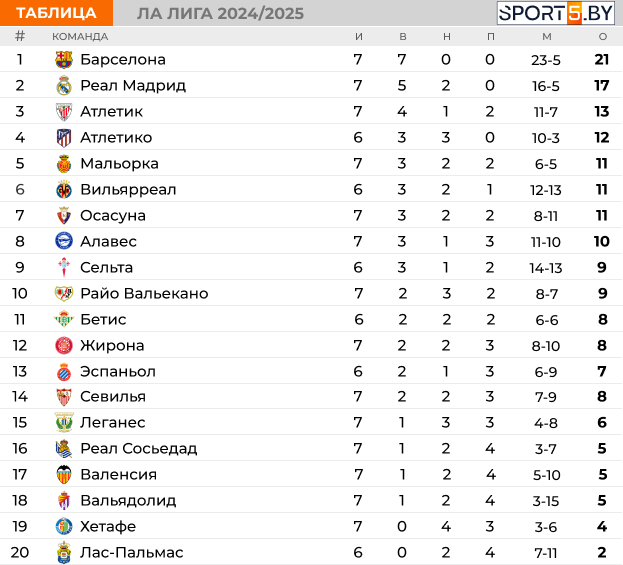The image size is (623, 565).
Task: Open the Мальорка team name link
Action: [x=119, y=164]
